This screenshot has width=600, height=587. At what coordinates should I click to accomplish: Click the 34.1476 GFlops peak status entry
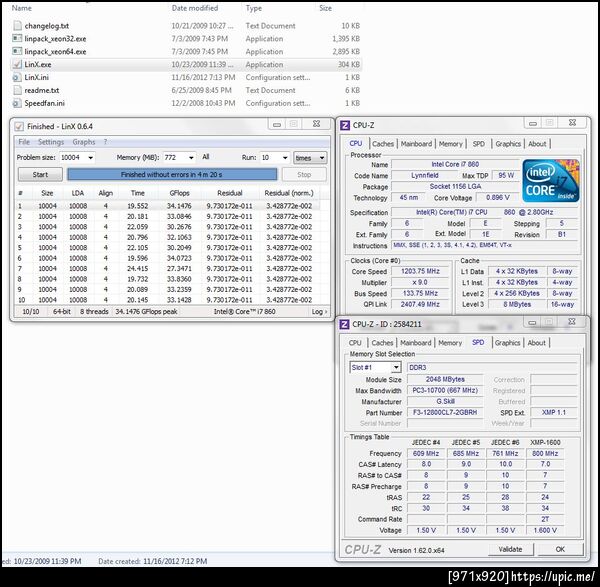147,311
